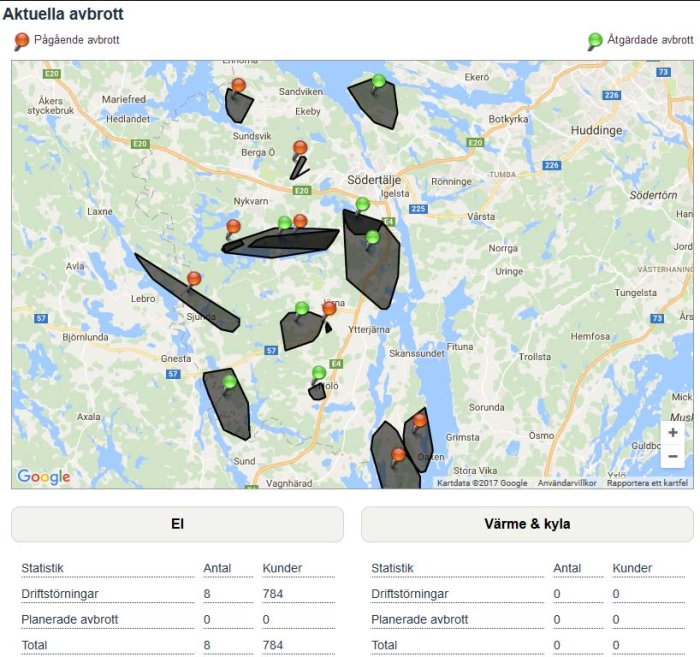Open the Användarvillkor link
This screenshot has width=700, height=657.
567,483
